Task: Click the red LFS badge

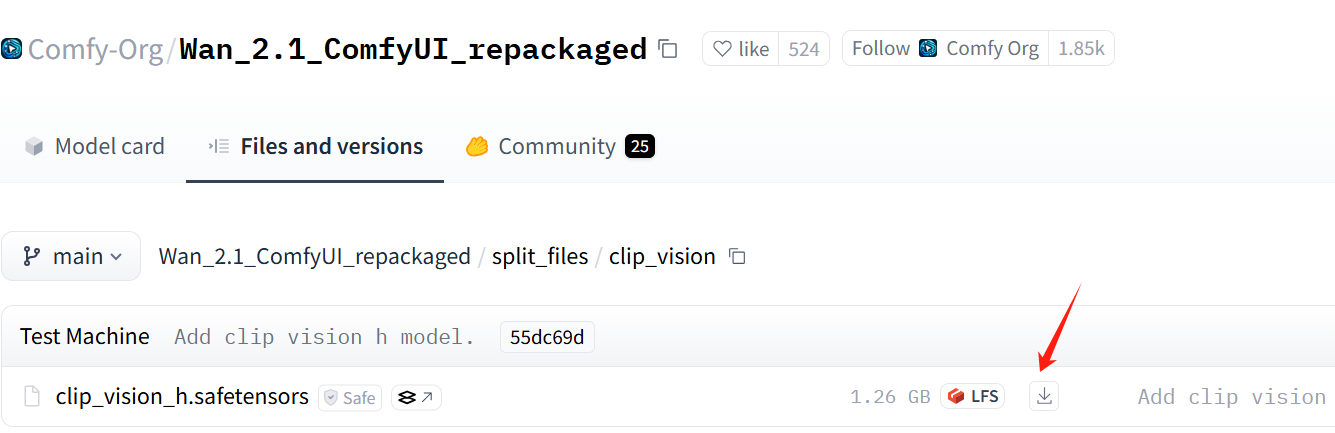Action: [x=972, y=396]
